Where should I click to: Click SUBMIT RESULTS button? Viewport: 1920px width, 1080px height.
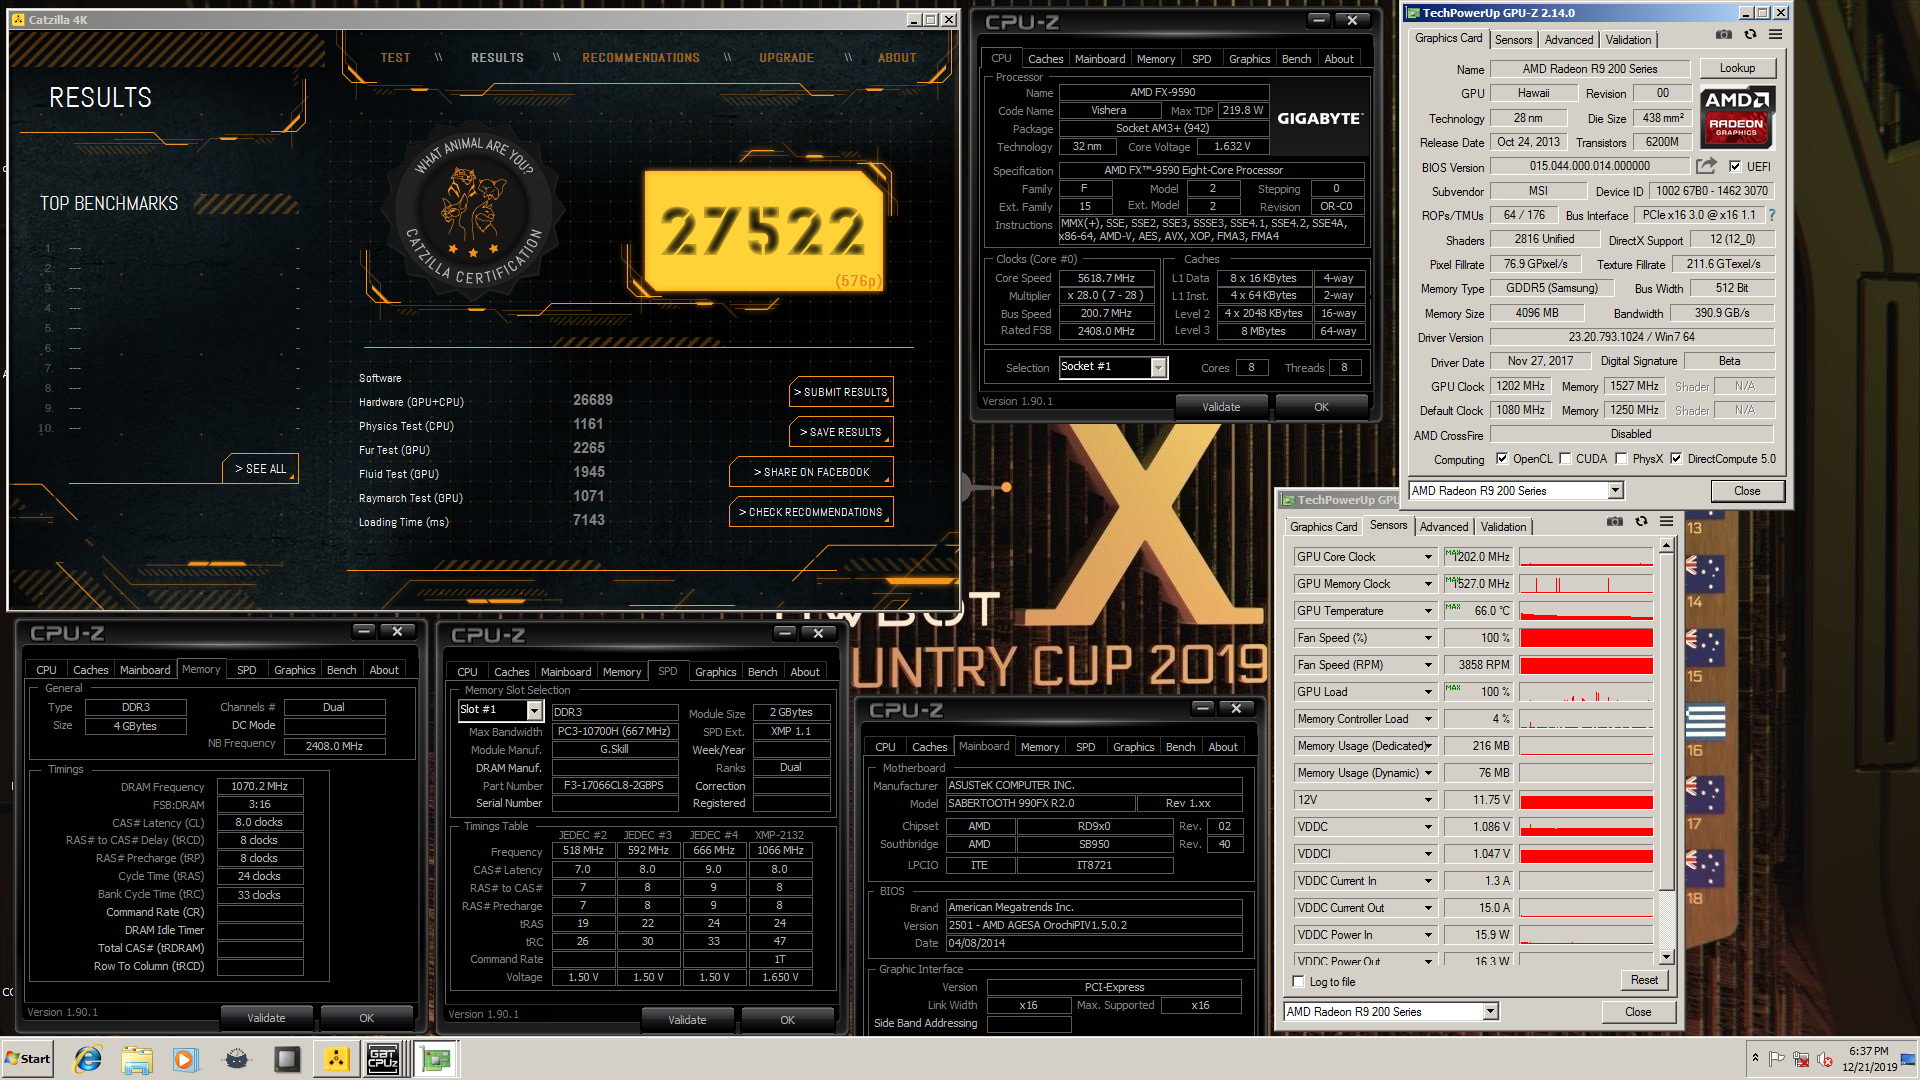pyautogui.click(x=841, y=392)
